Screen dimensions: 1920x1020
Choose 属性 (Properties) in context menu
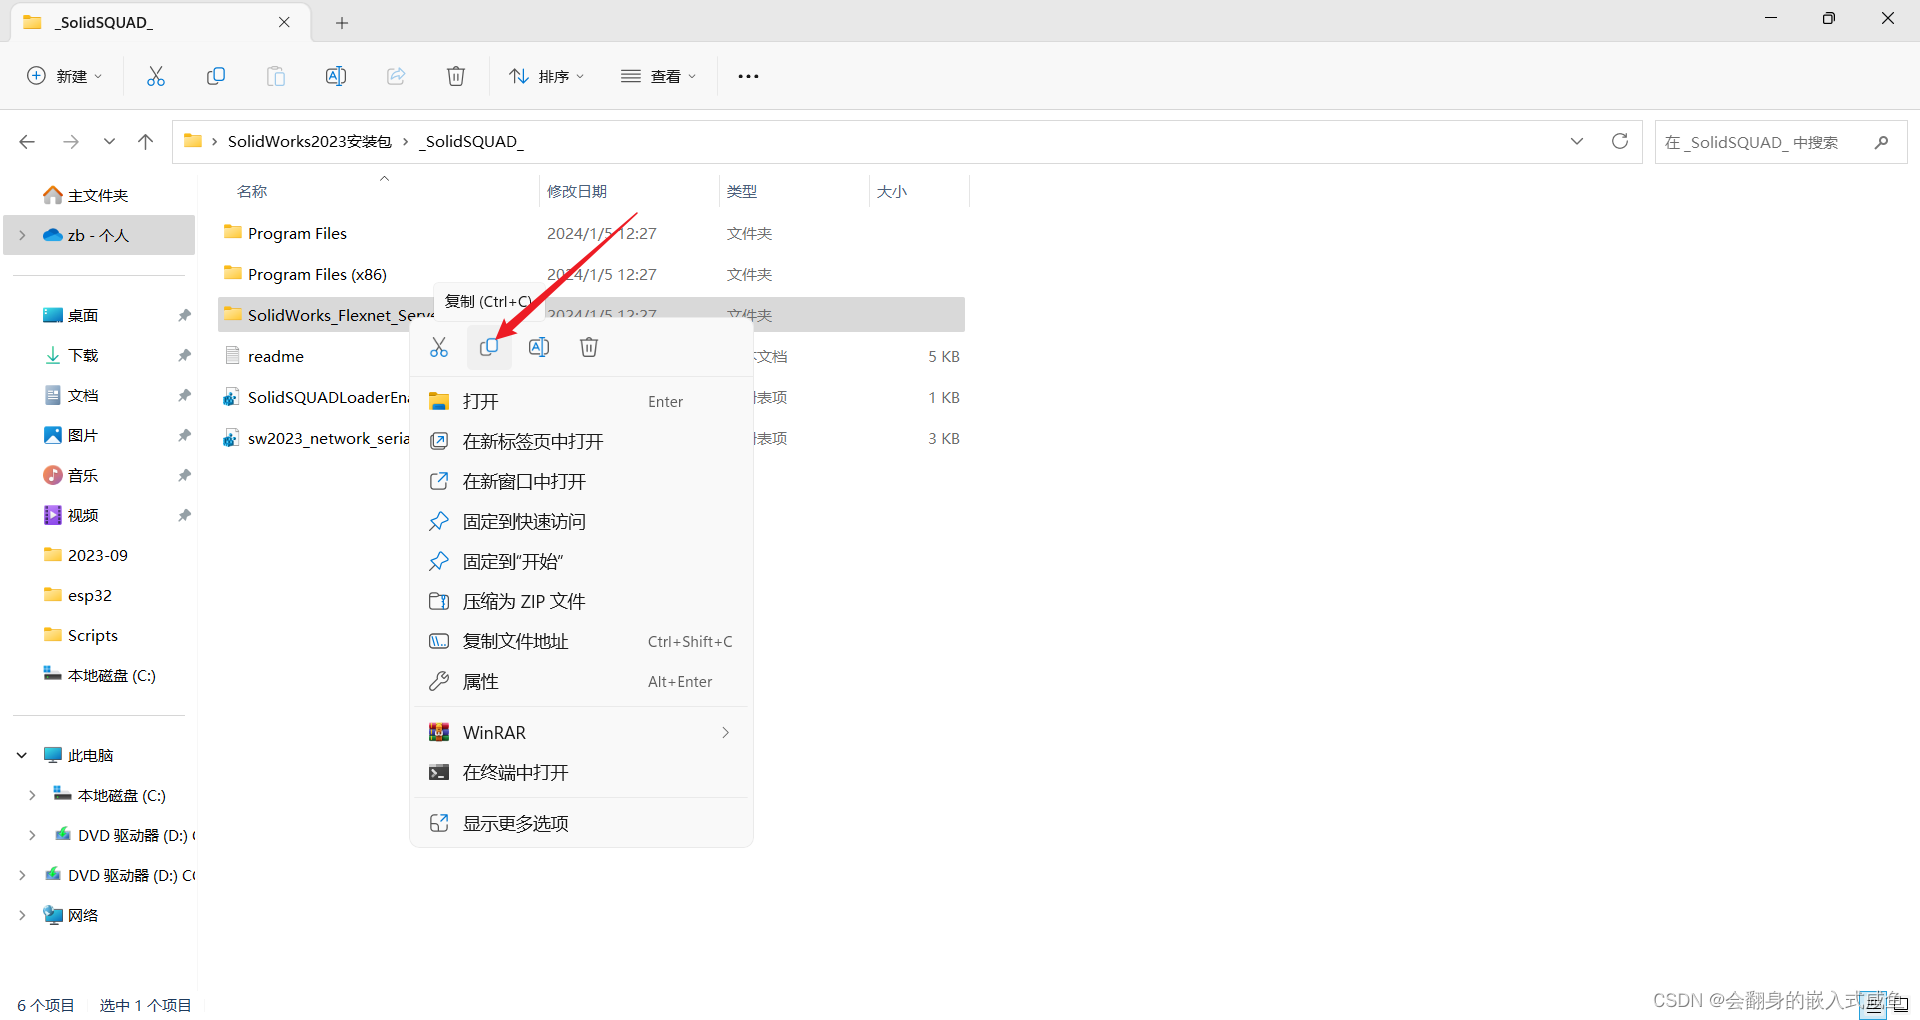point(581,681)
